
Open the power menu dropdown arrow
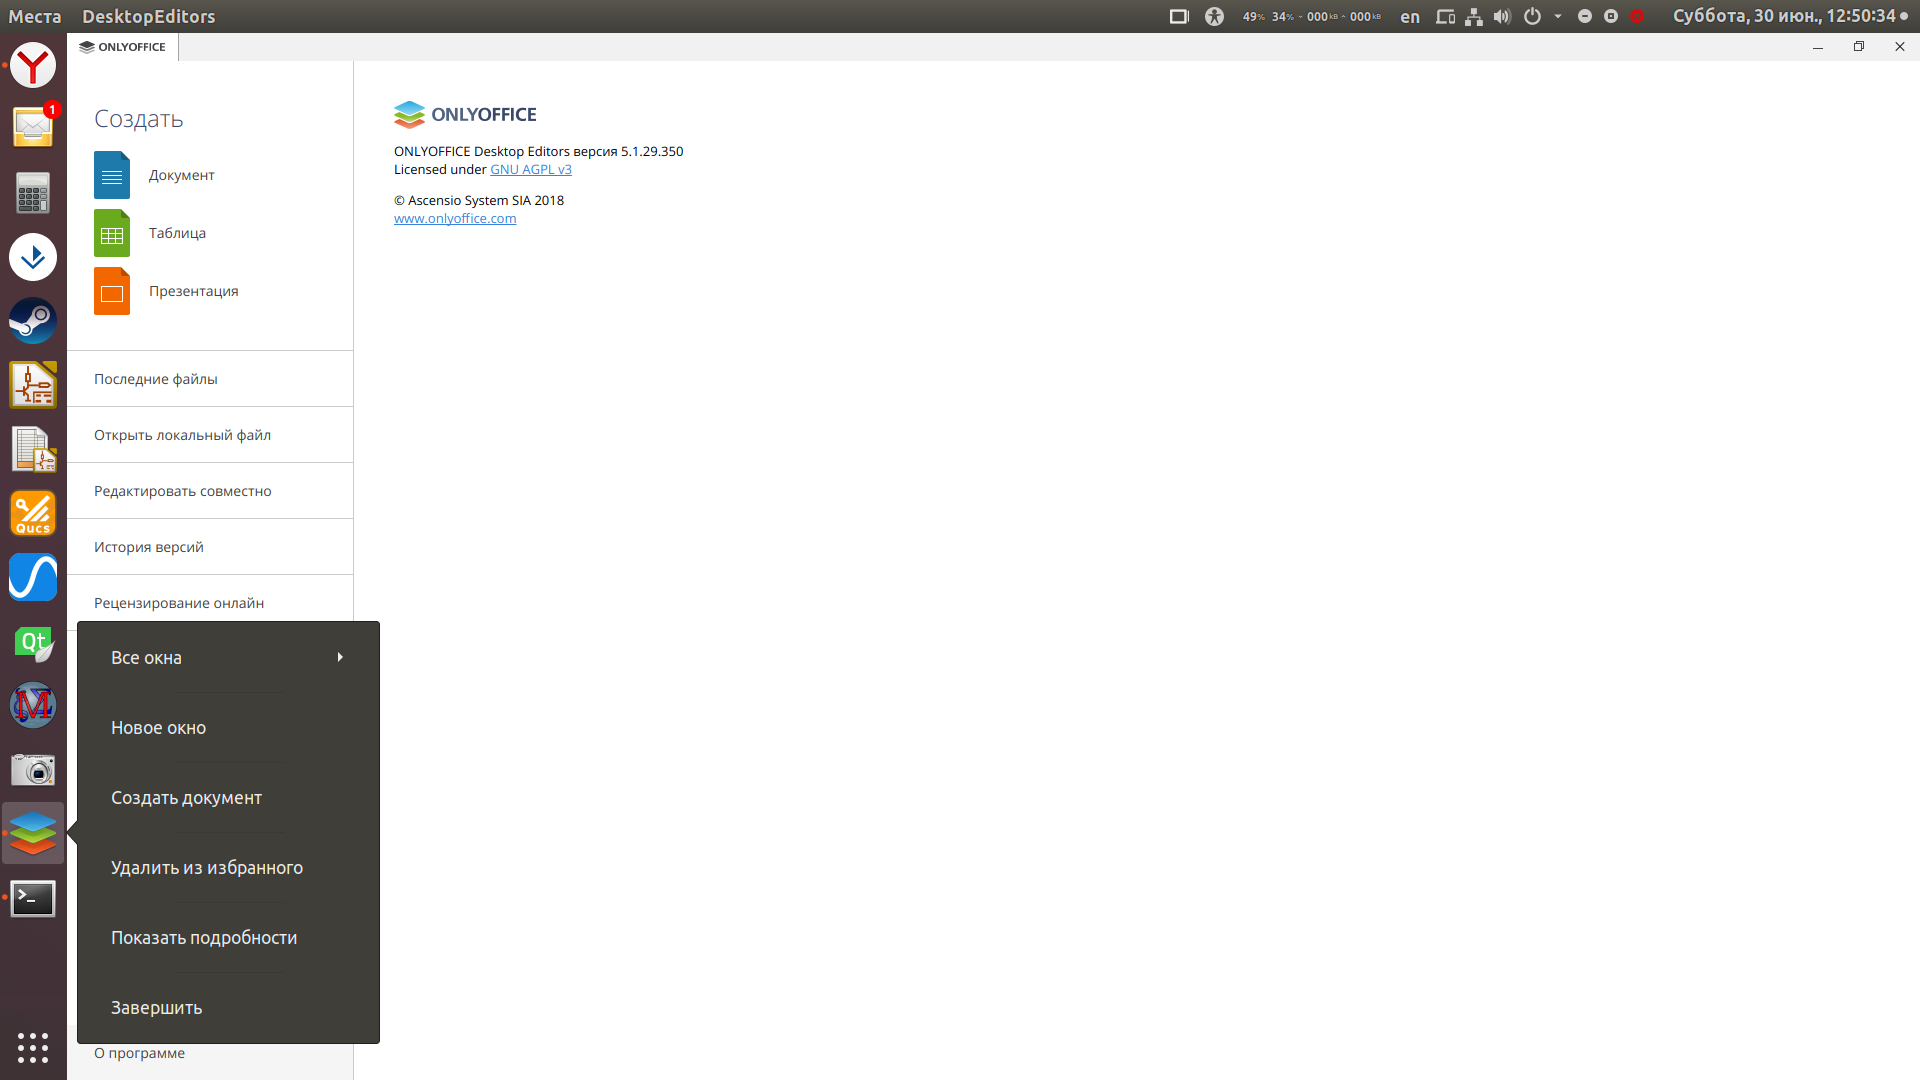tap(1556, 16)
